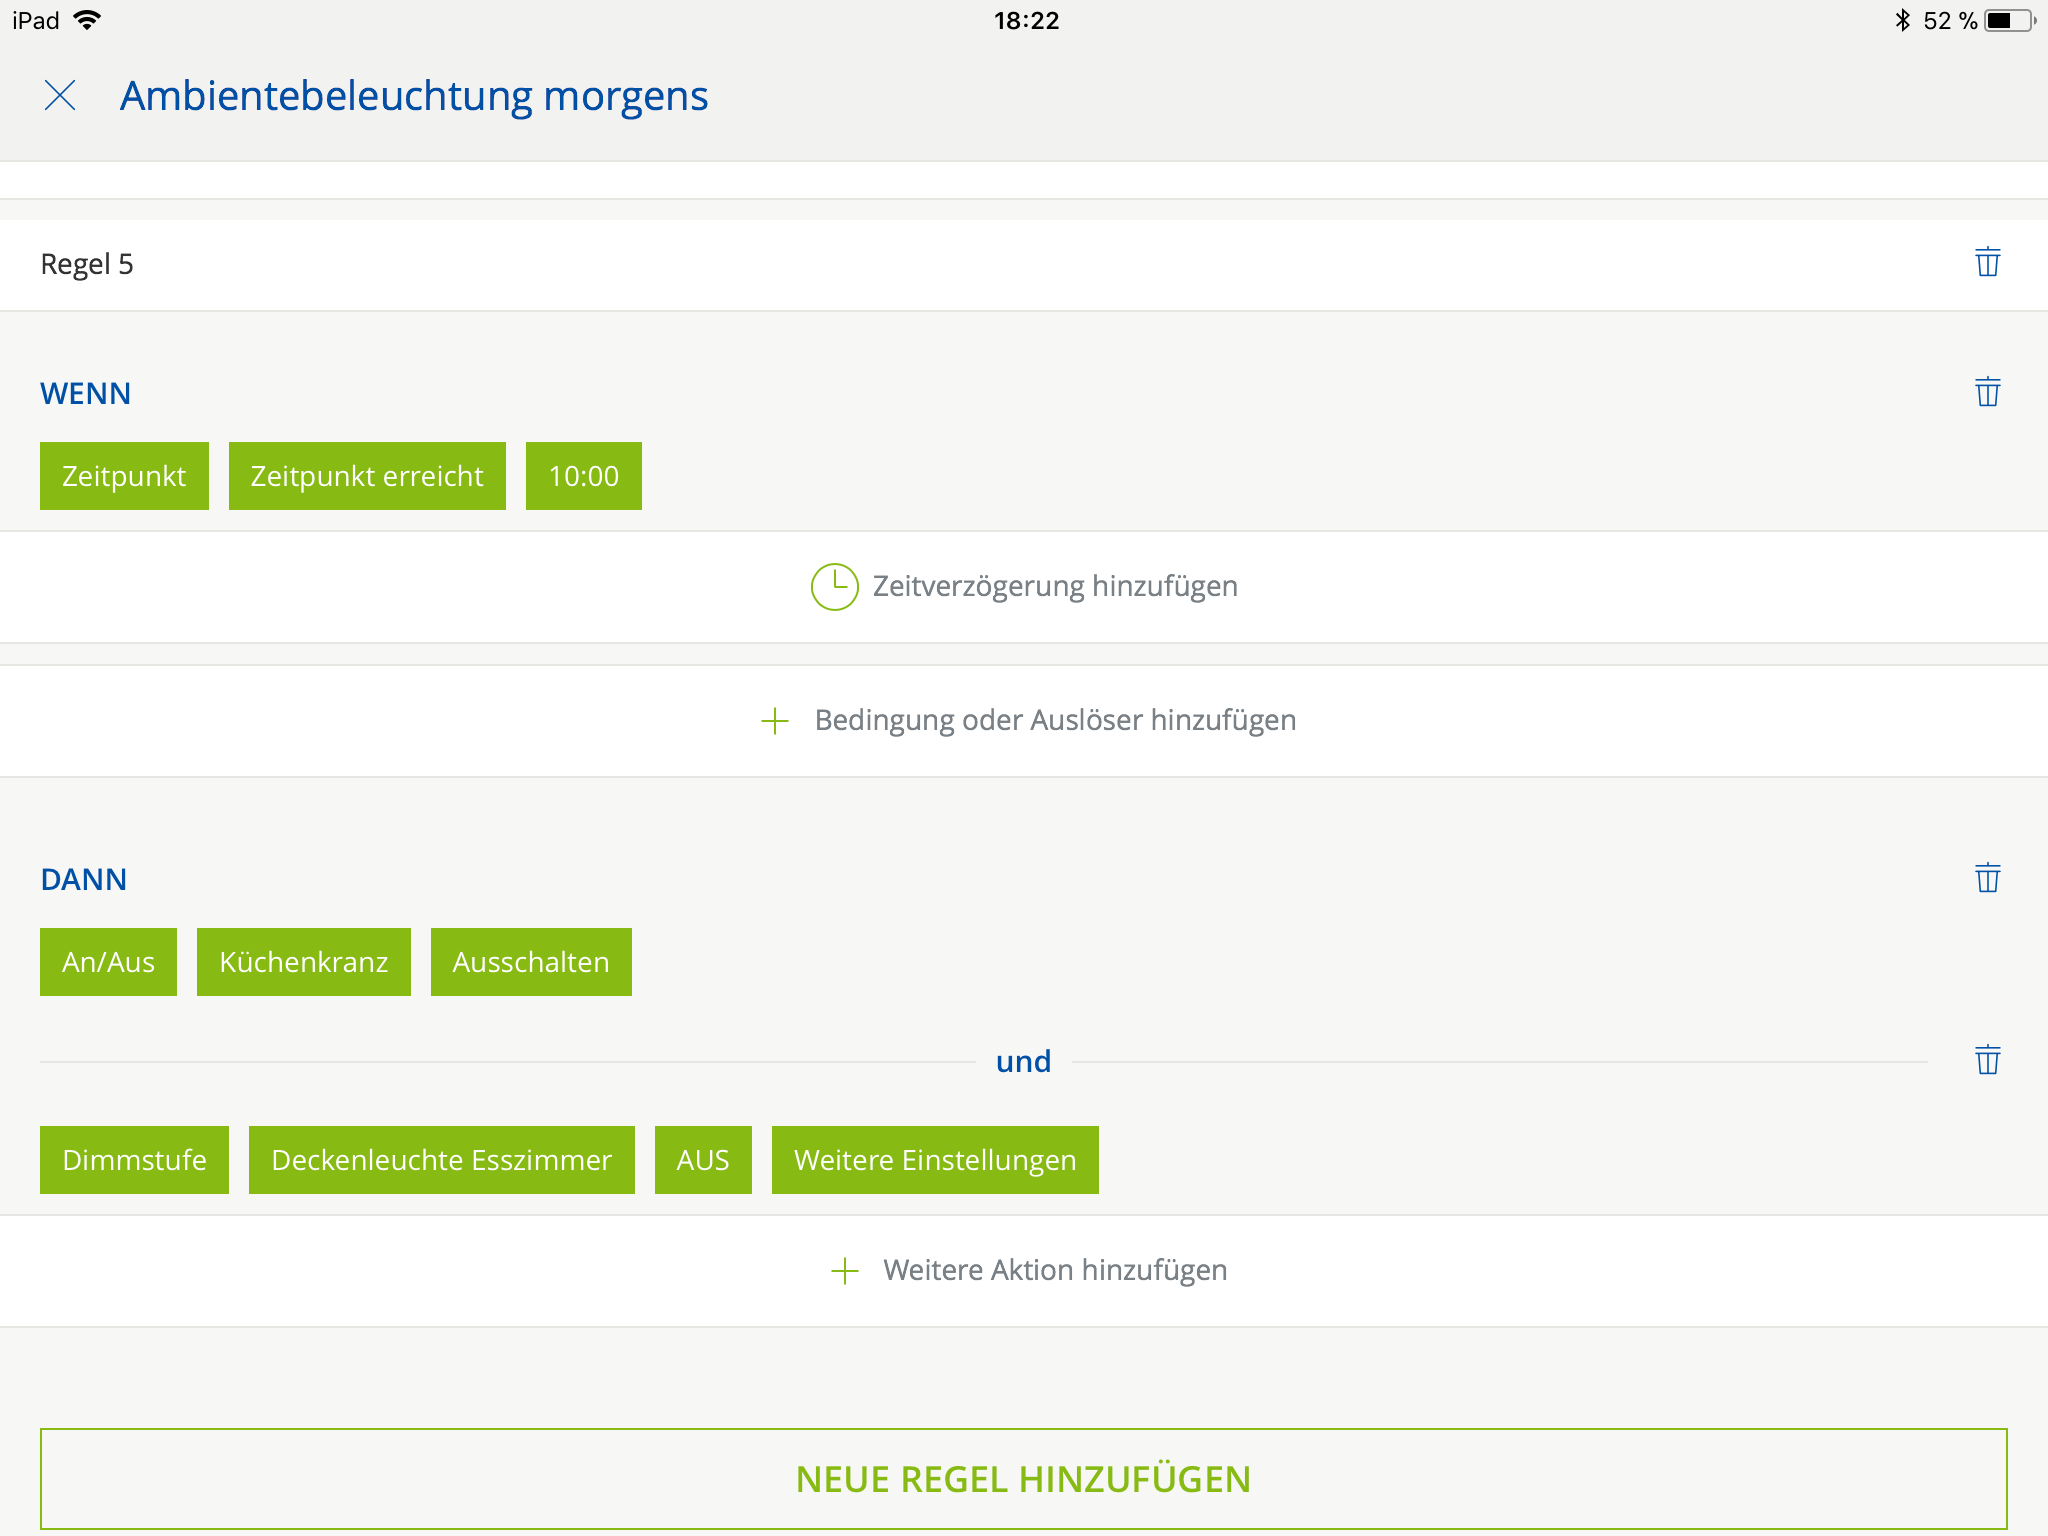This screenshot has width=2048, height=1536.
Task: Change the Ausschalten action setting
Action: tap(531, 962)
